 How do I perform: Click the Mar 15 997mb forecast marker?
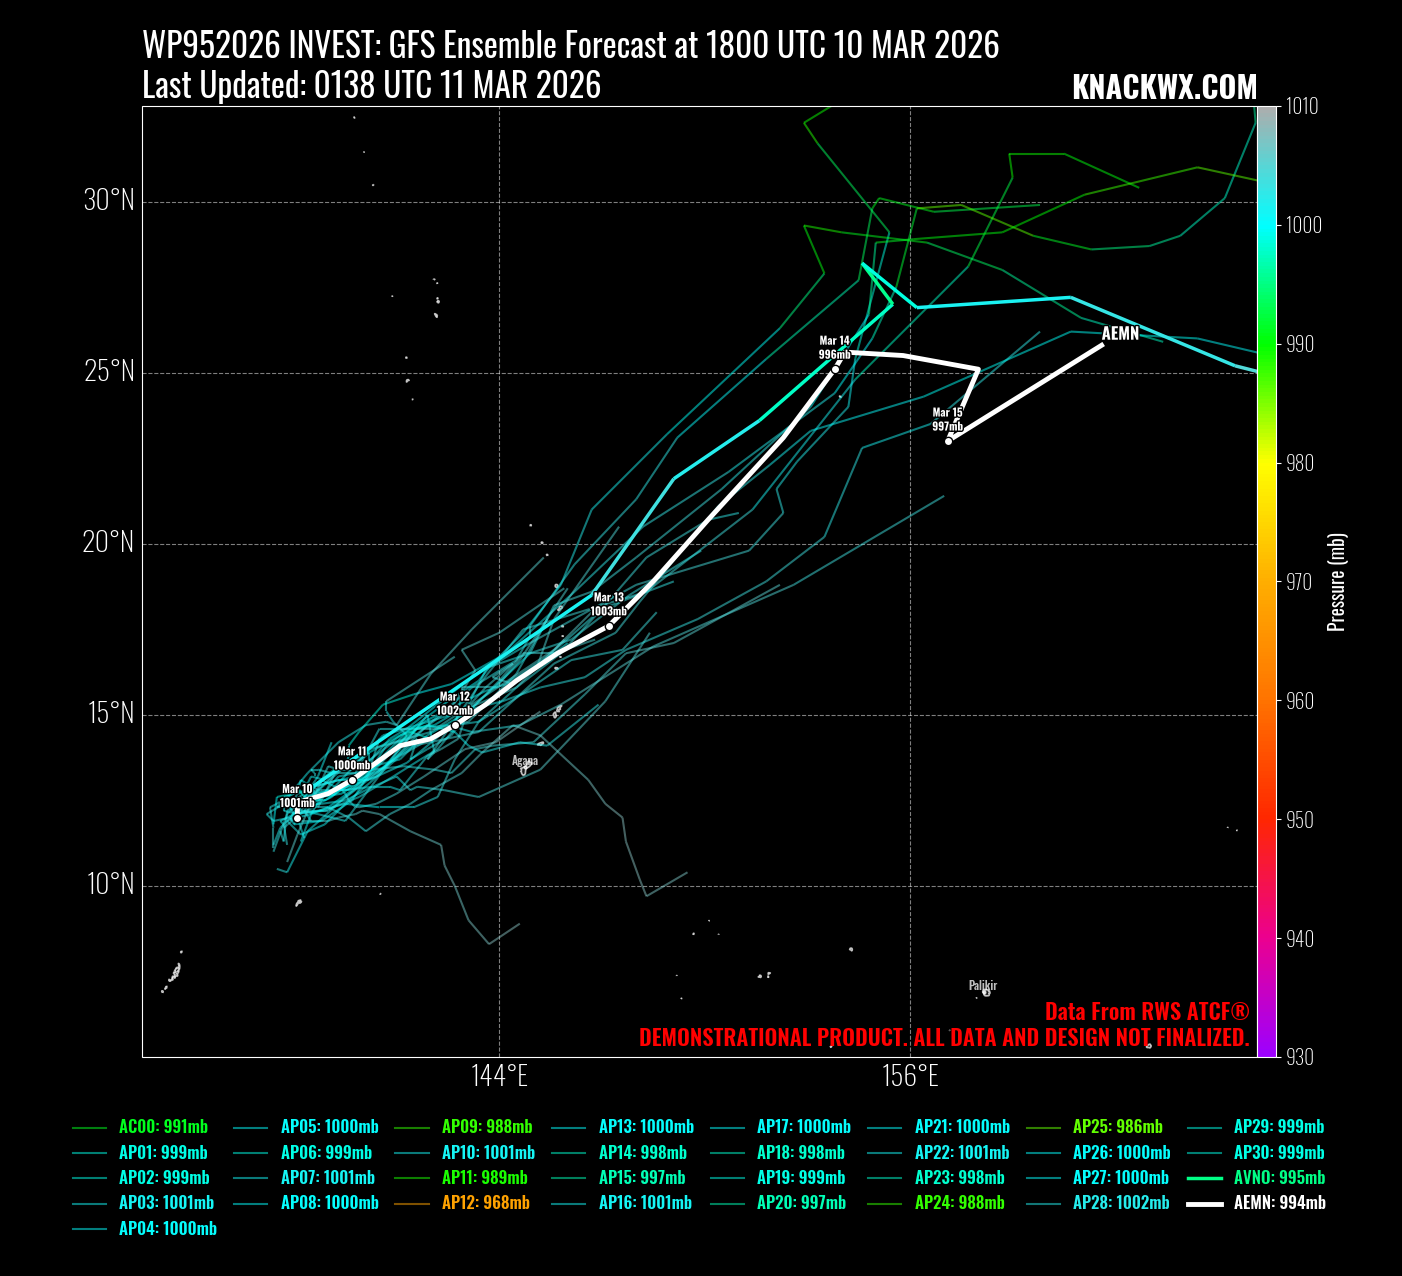(948, 441)
